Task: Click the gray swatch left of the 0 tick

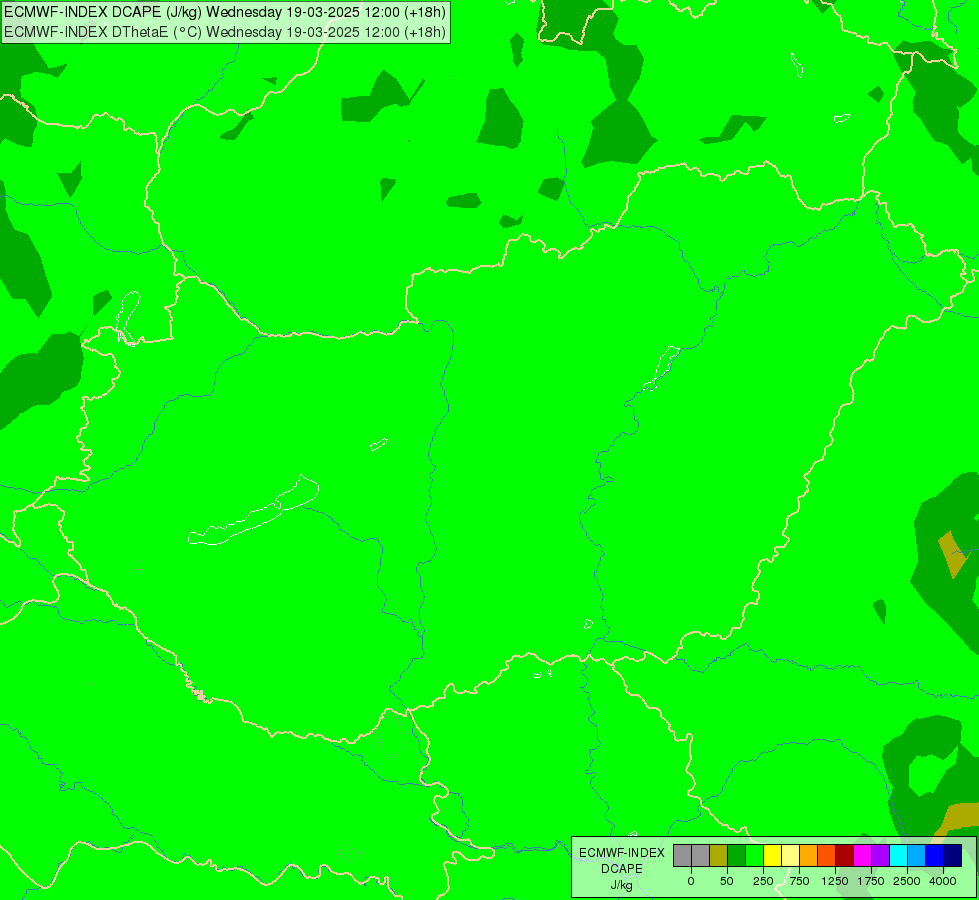Action: click(x=682, y=856)
